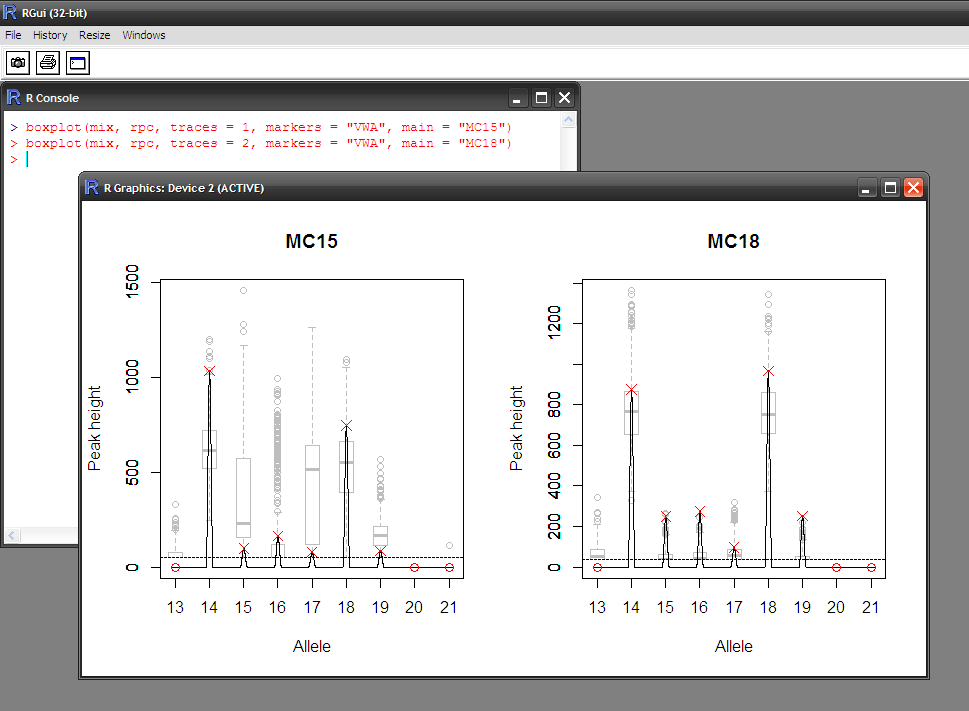Maximize the R Console window
969x711 pixels.
tap(541, 98)
